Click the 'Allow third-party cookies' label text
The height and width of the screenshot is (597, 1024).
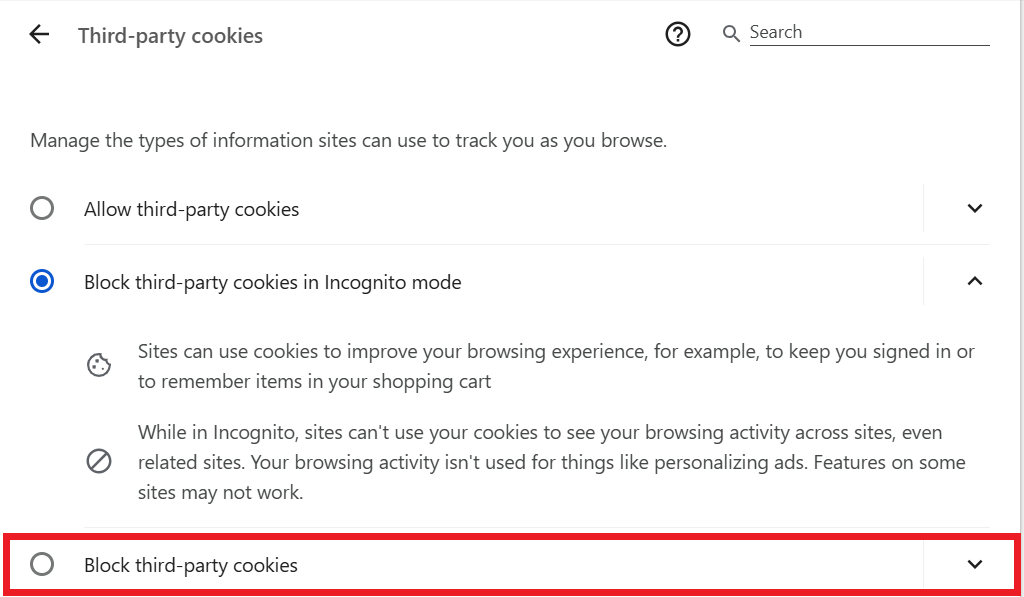coord(191,209)
